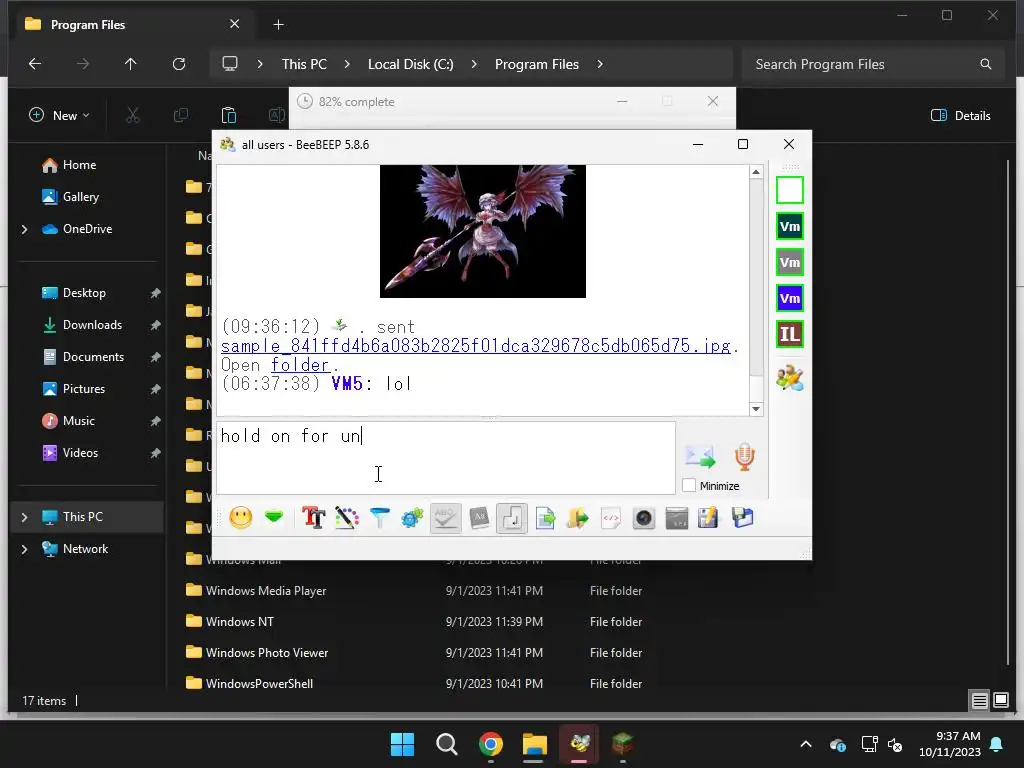This screenshot has width=1024, height=768.
Task: Toggle word completion dictionary icon
Action: point(479,519)
